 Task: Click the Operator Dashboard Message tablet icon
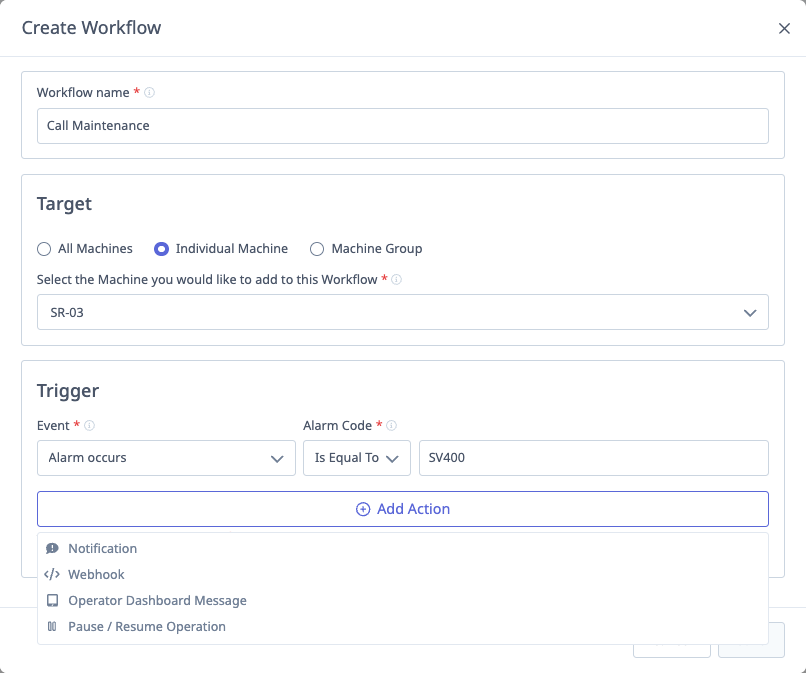point(52,601)
